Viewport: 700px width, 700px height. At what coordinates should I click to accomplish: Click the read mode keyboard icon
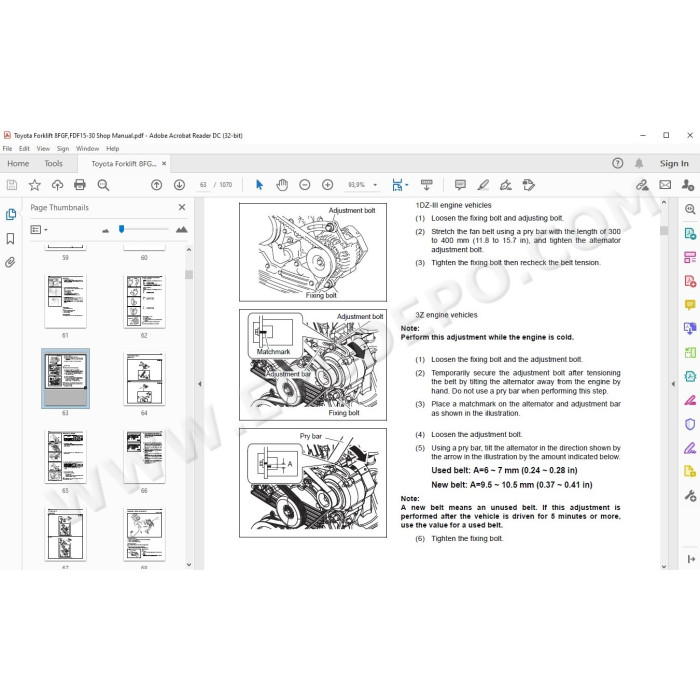(427, 185)
